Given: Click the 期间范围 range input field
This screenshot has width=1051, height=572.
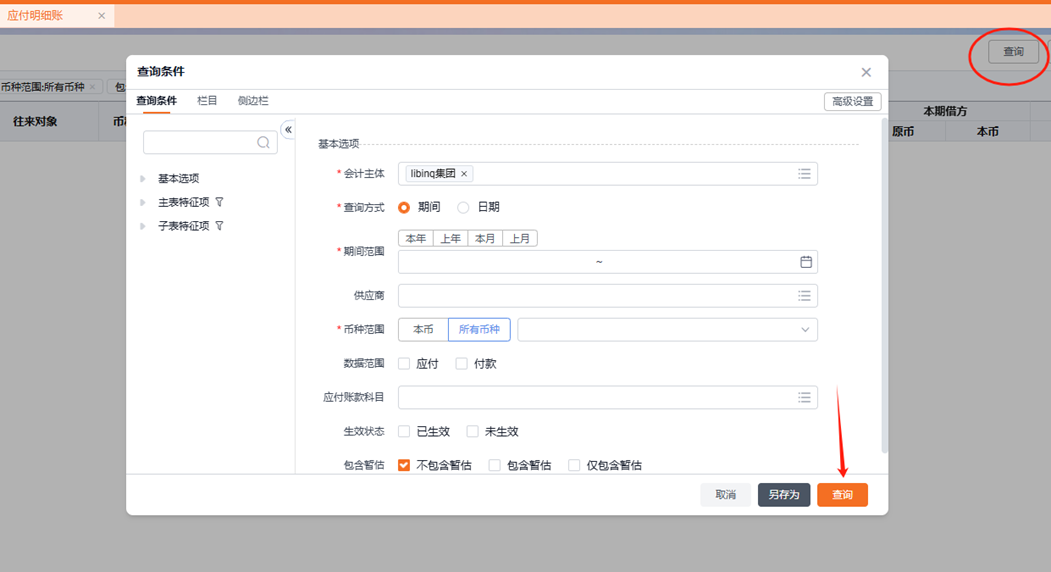Looking at the screenshot, I should point(607,262).
